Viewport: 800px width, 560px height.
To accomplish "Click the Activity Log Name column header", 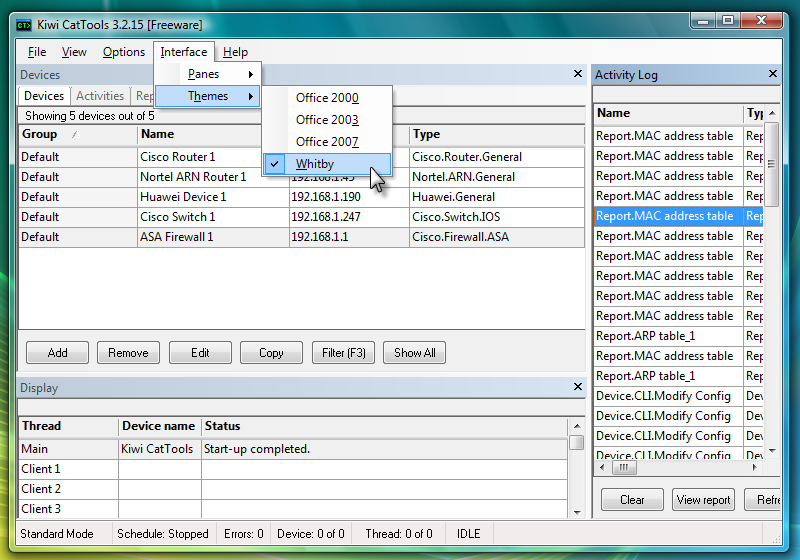I will (x=668, y=113).
